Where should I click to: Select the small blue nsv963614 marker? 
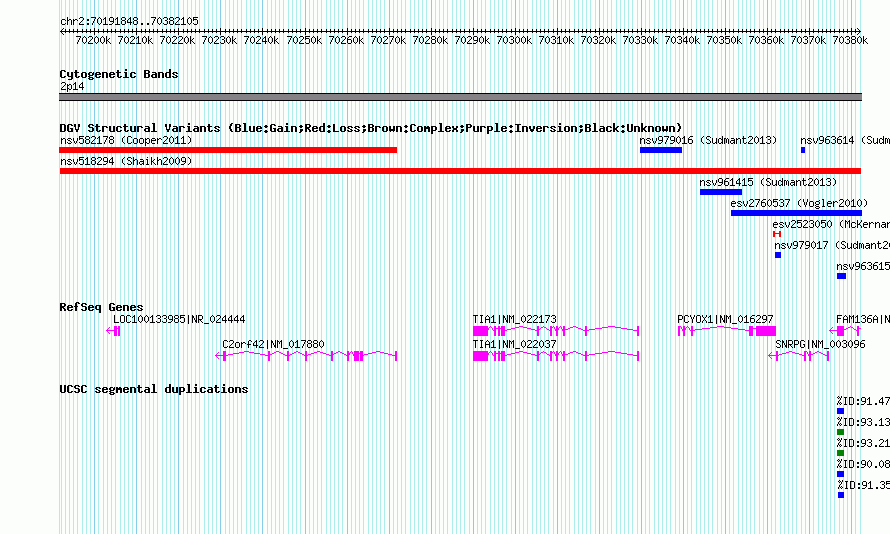point(803,150)
